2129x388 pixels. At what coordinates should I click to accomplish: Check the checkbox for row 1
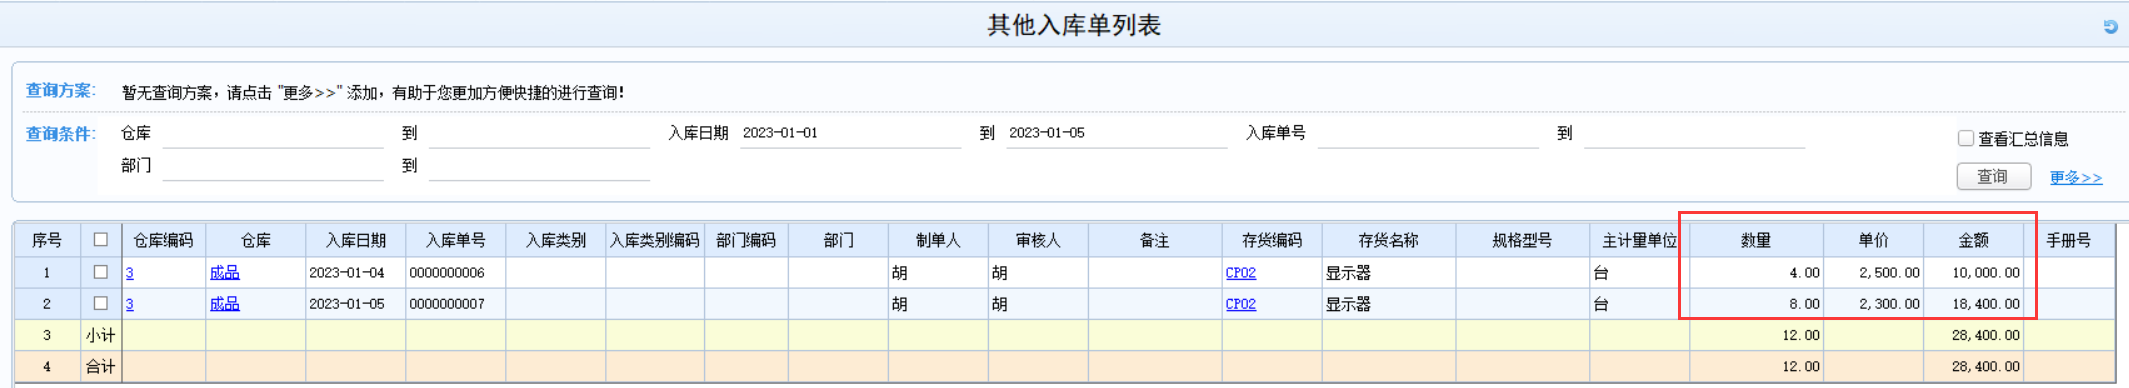(100, 272)
